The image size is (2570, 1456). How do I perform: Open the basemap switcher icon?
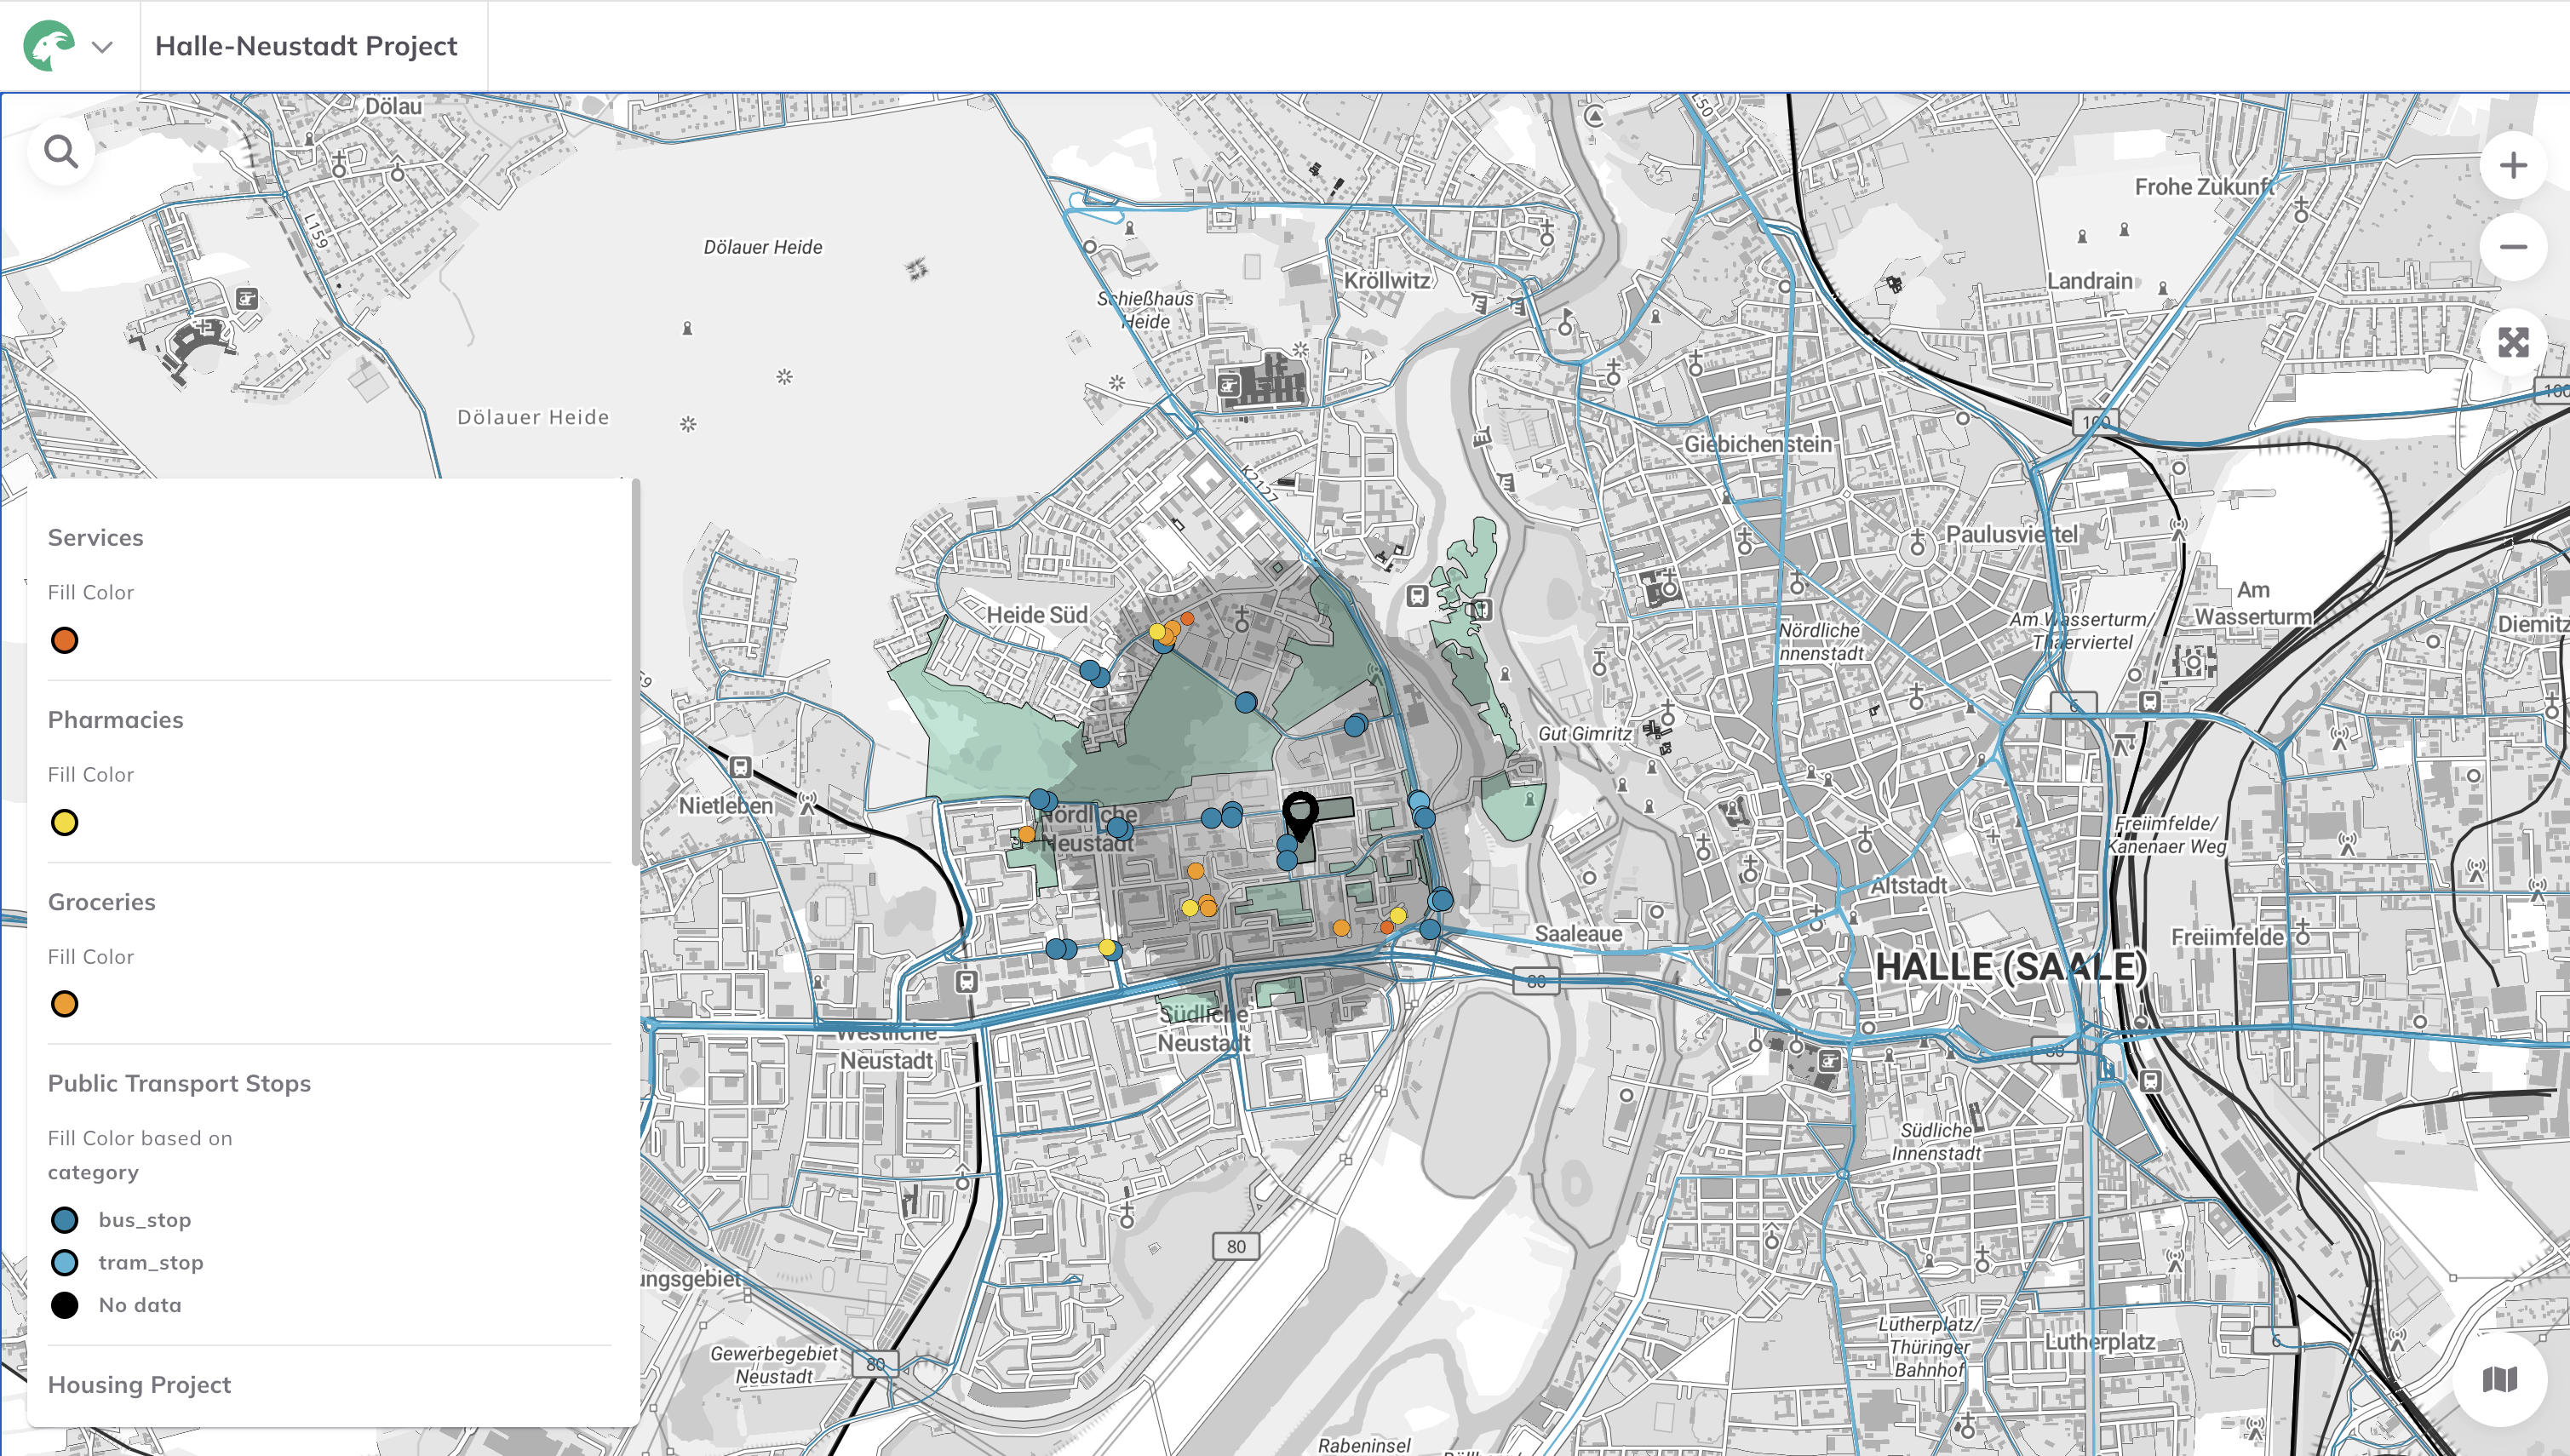tap(2499, 1380)
